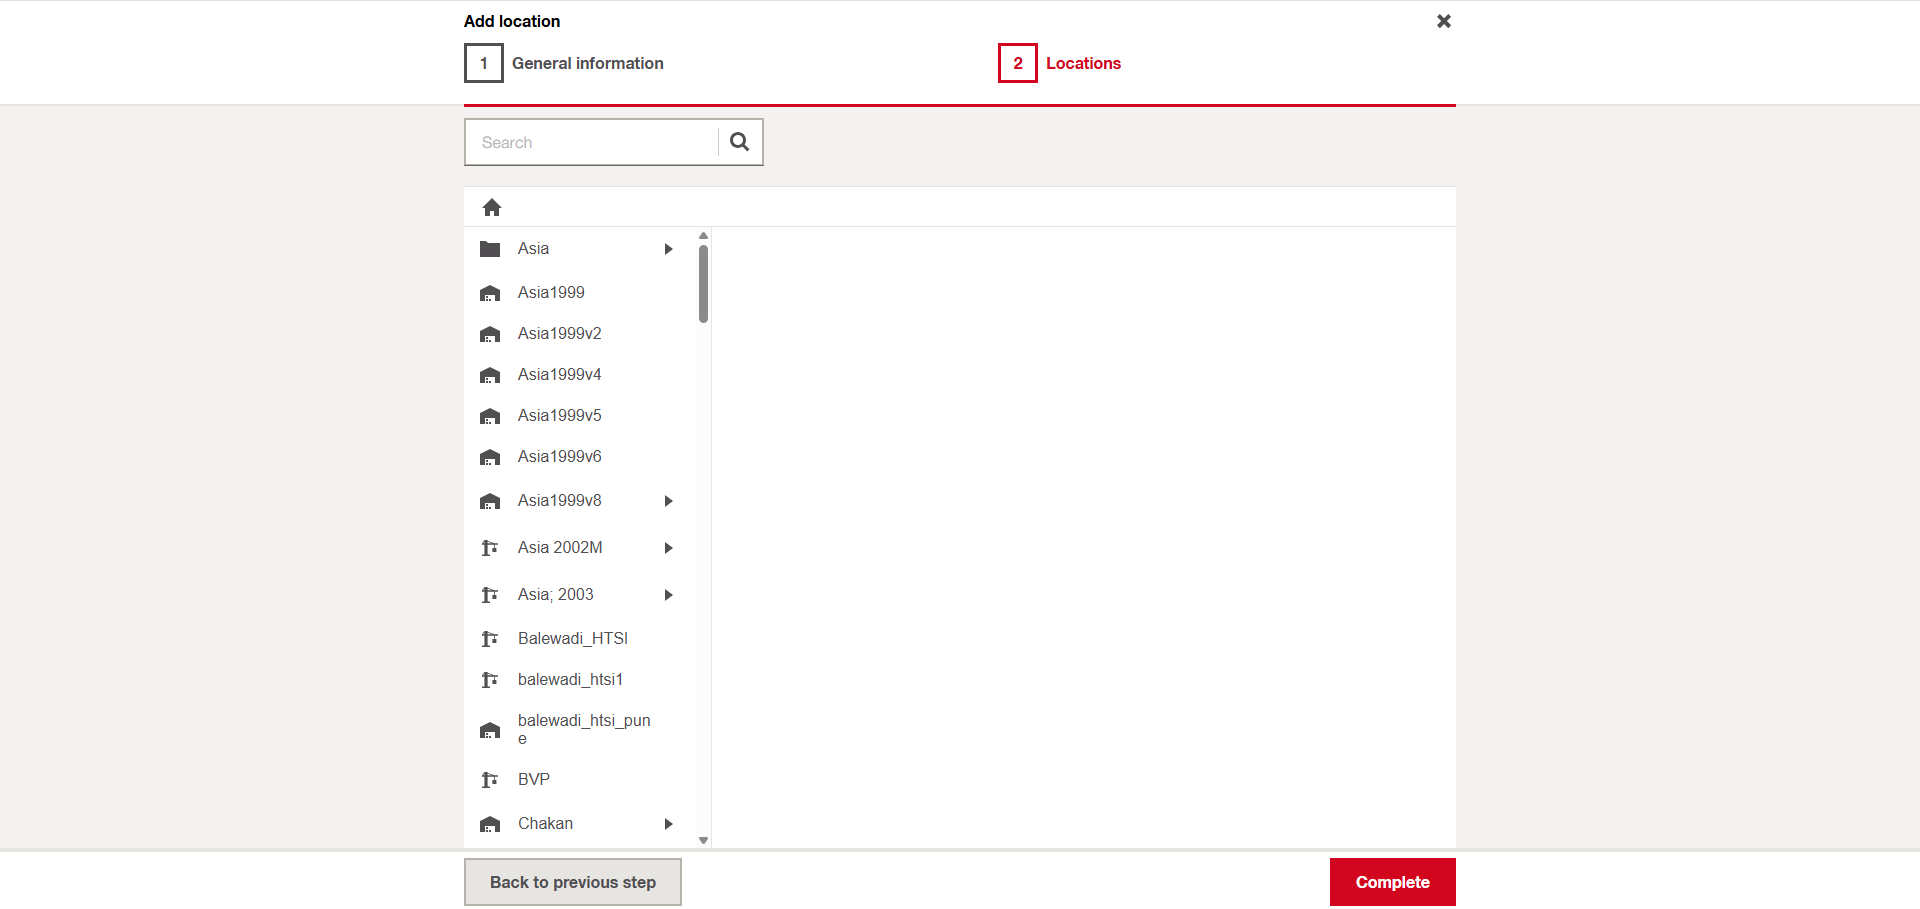This screenshot has height=909, width=1920.
Task: Expand the Chakan location arrow
Action: click(668, 824)
